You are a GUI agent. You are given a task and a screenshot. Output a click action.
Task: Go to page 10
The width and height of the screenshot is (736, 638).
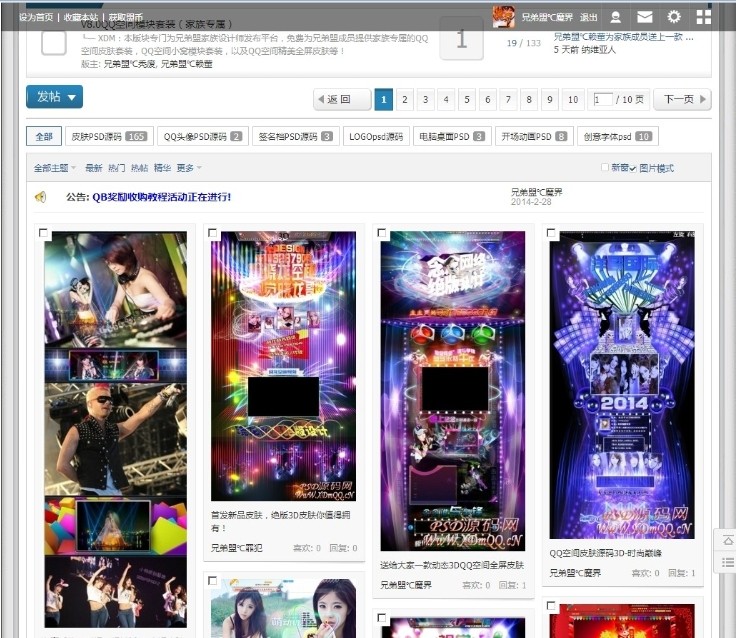(573, 100)
